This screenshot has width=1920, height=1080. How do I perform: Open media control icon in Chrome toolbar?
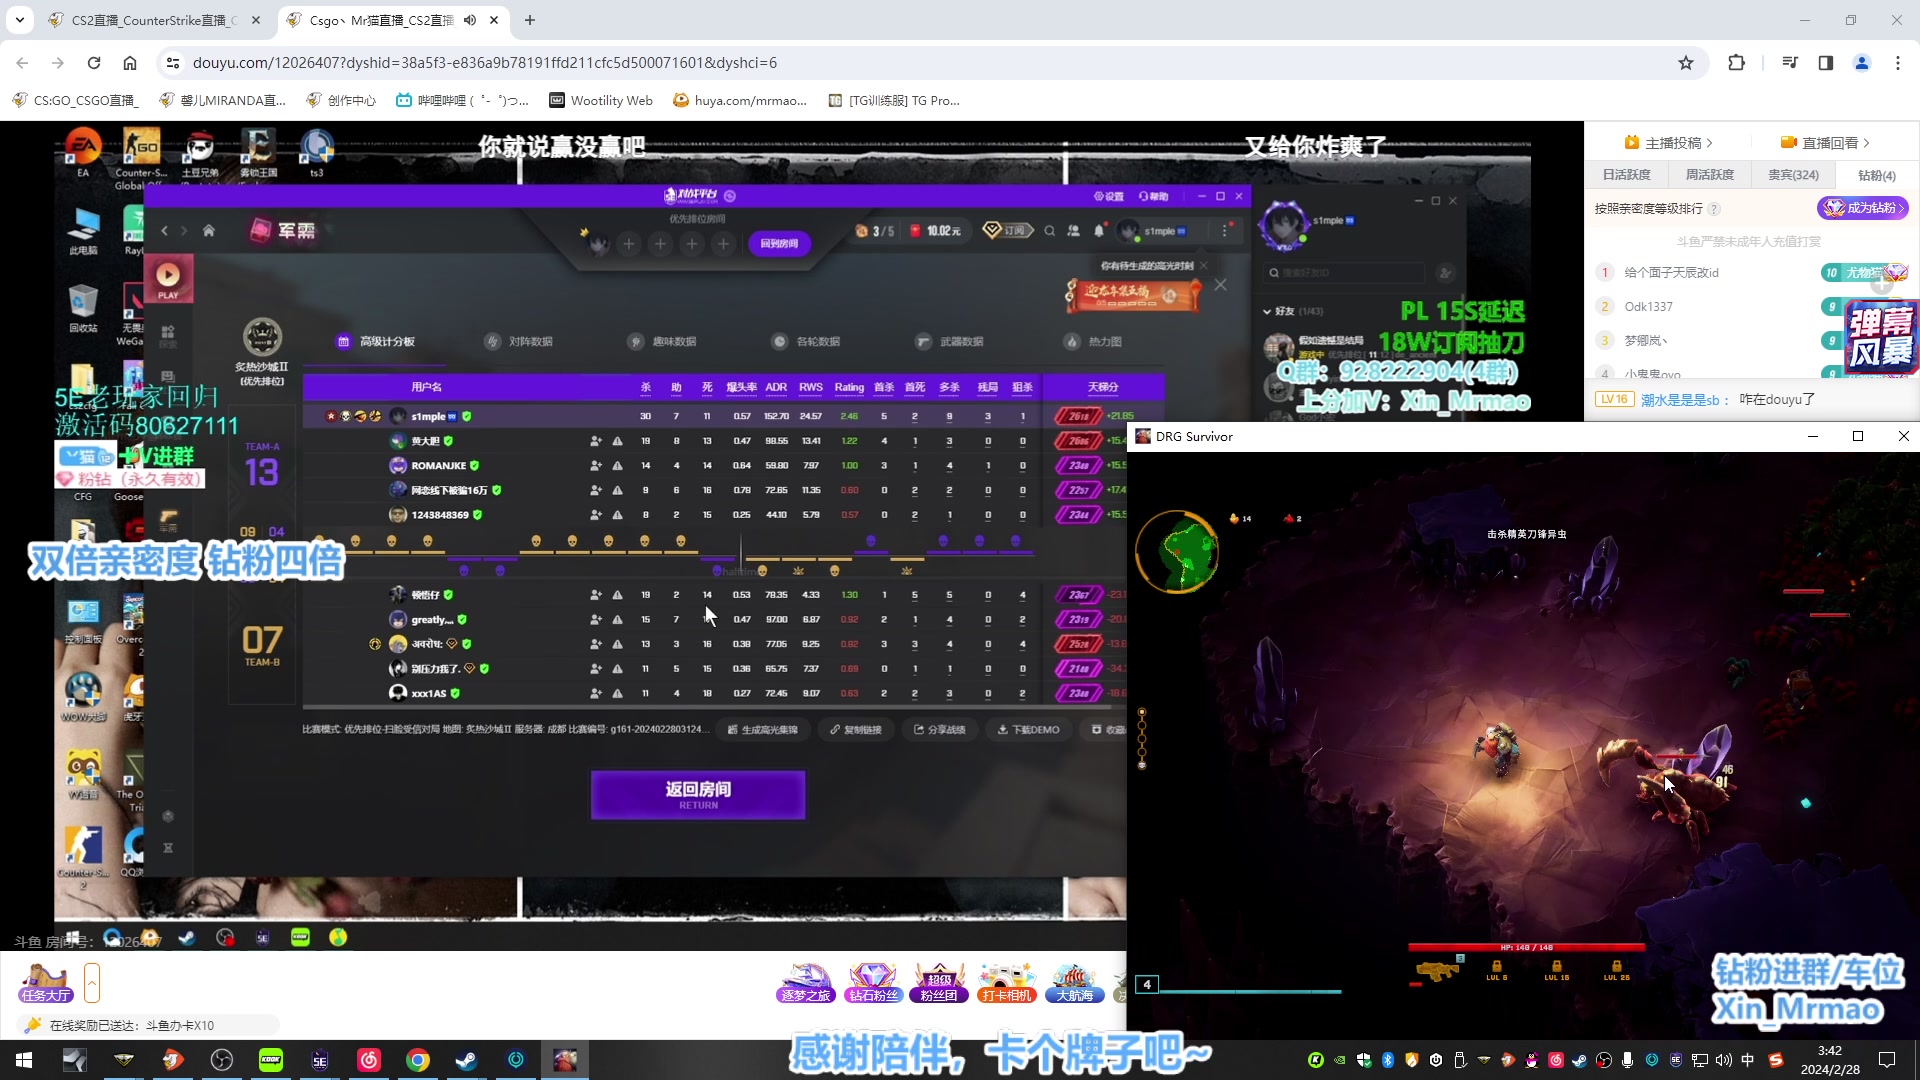tap(1790, 63)
